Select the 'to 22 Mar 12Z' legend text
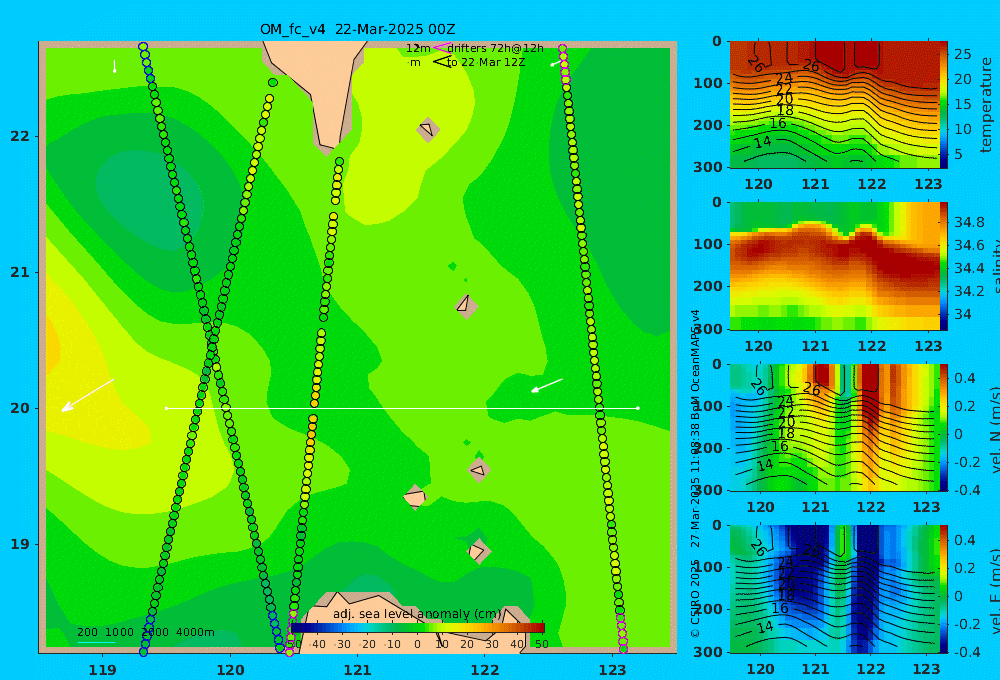1000x680 pixels. (x=486, y=63)
